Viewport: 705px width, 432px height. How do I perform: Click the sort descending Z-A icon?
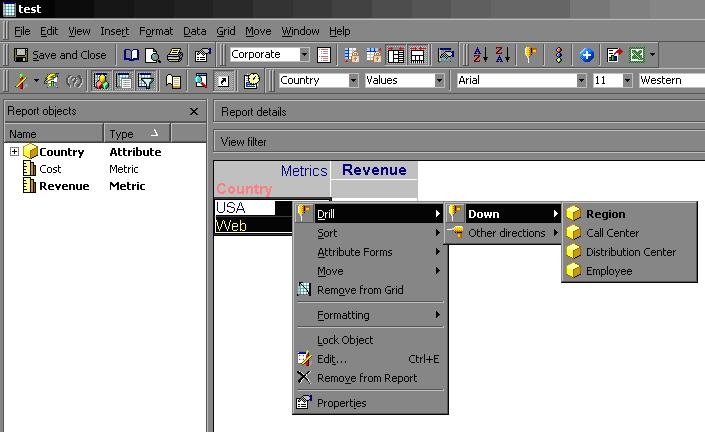pos(502,55)
